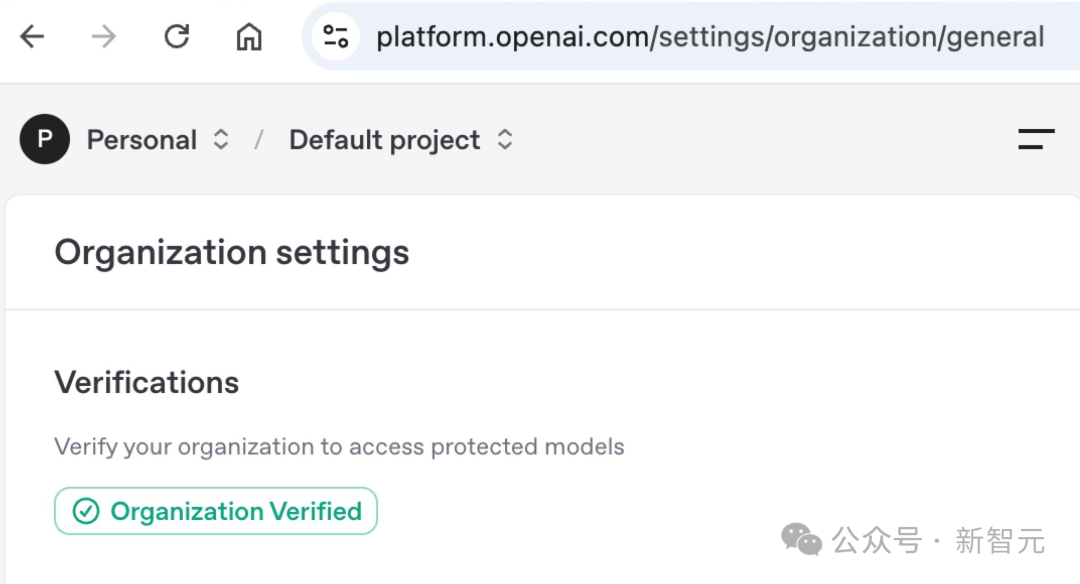The image size is (1080, 584).
Task: Select the Verifications section title
Action: (x=147, y=382)
